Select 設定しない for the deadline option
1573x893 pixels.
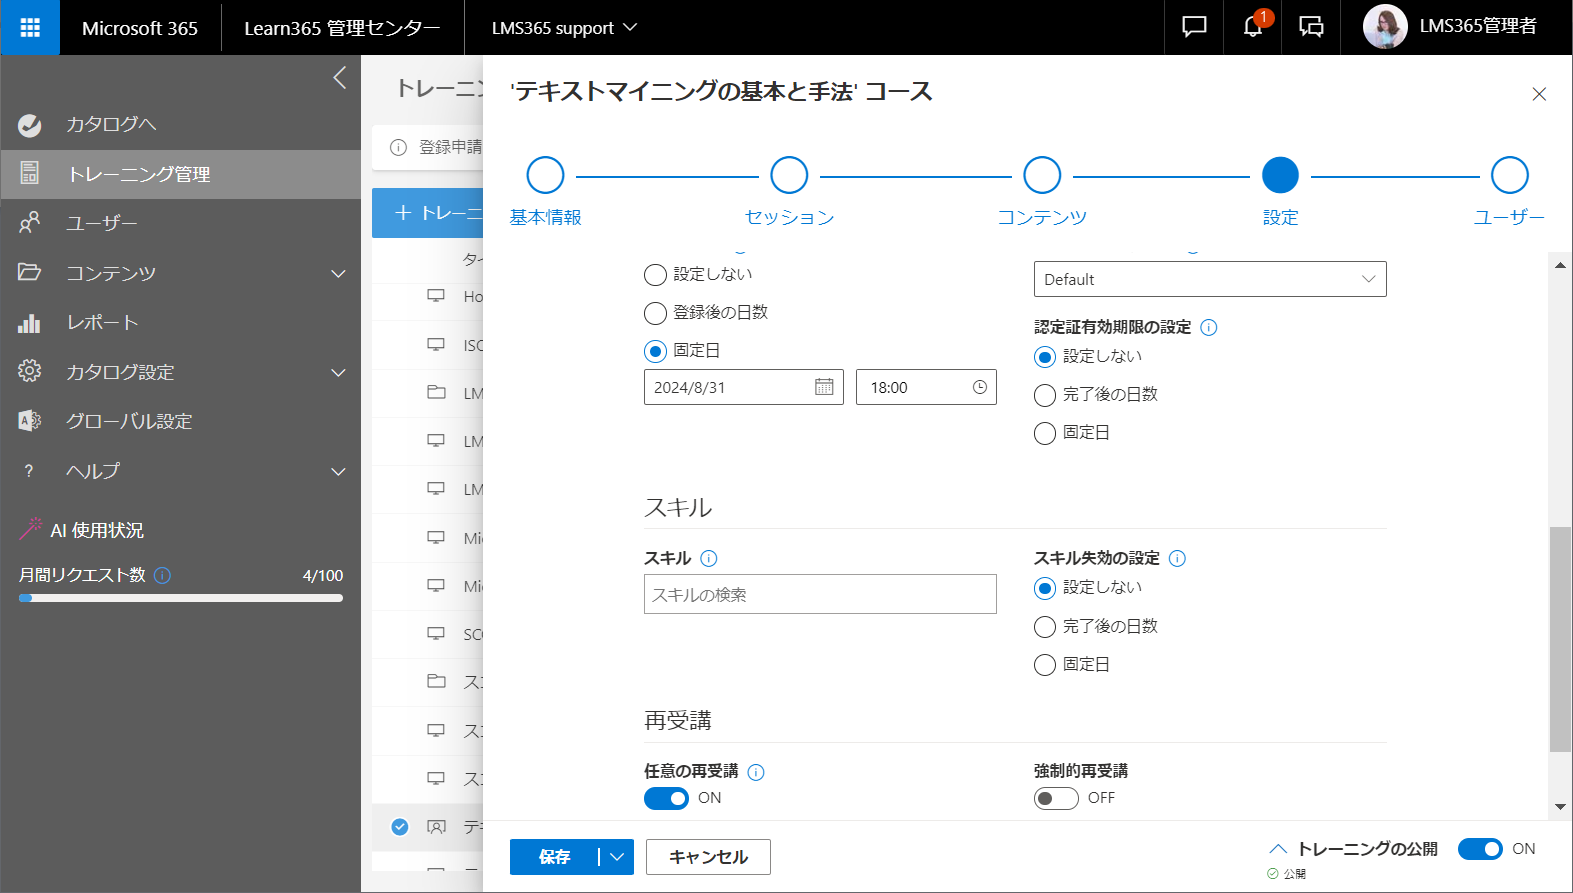coord(655,275)
